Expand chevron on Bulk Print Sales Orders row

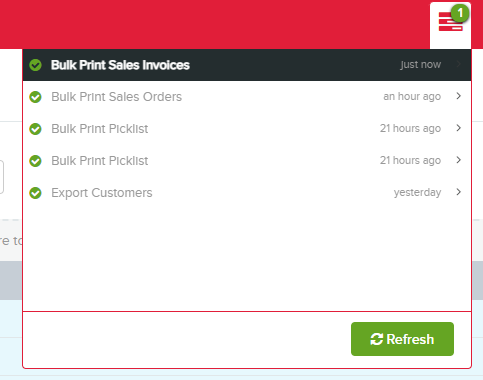459,96
